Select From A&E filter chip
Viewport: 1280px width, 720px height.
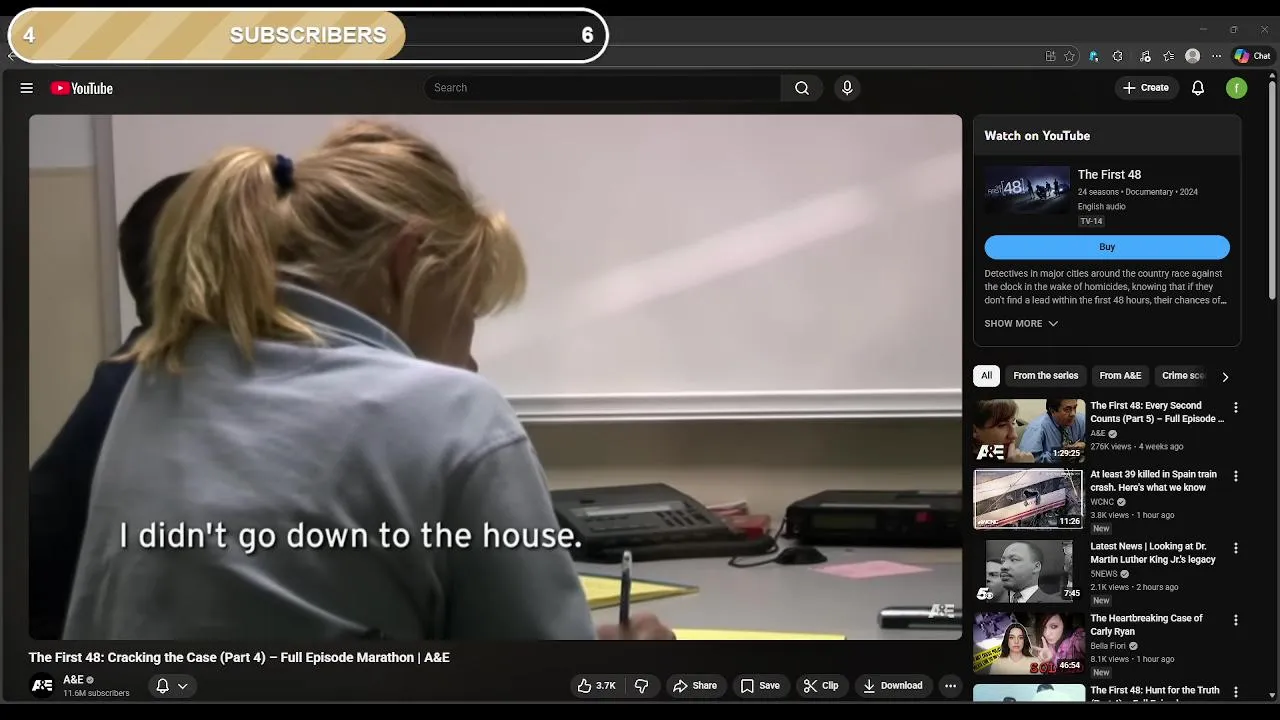coord(1120,376)
